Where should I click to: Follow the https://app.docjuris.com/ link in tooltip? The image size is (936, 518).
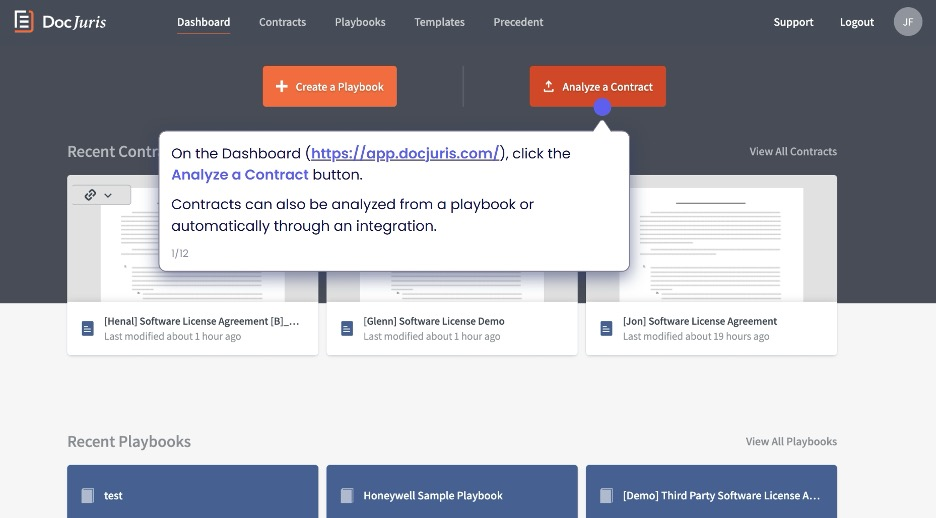pyautogui.click(x=405, y=153)
